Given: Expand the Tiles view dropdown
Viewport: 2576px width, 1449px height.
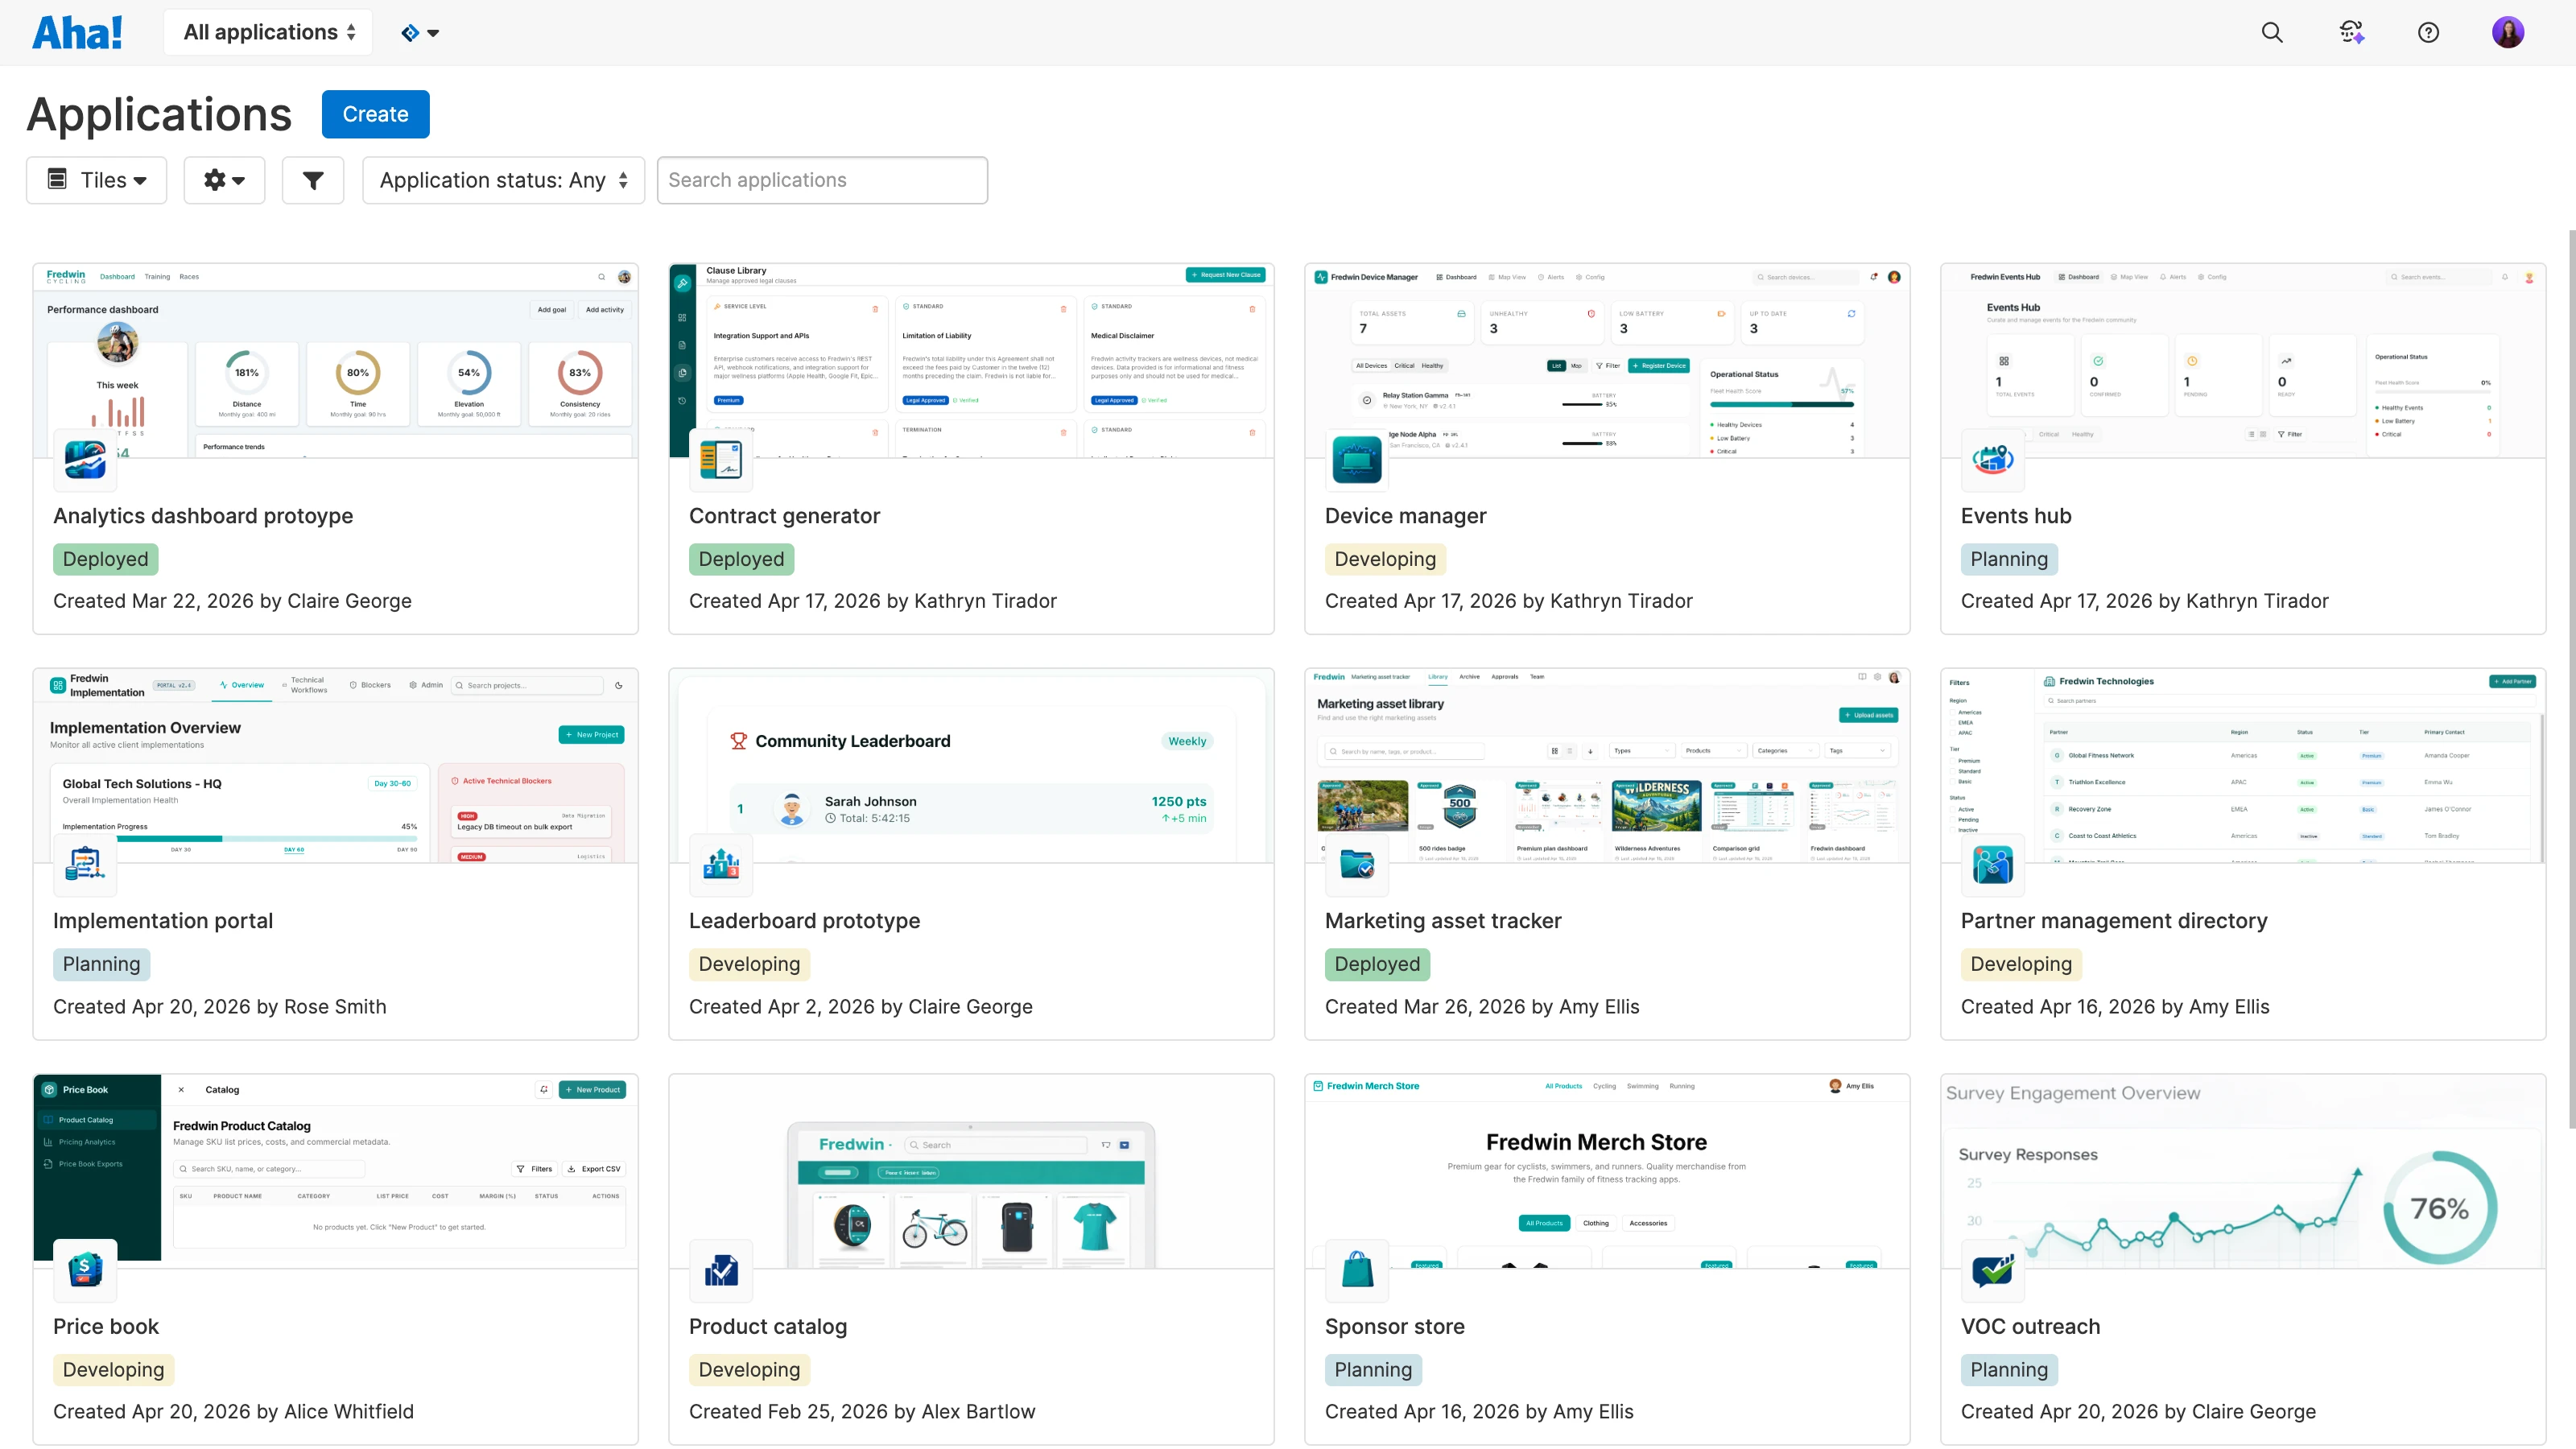Looking at the screenshot, I should click(x=97, y=180).
